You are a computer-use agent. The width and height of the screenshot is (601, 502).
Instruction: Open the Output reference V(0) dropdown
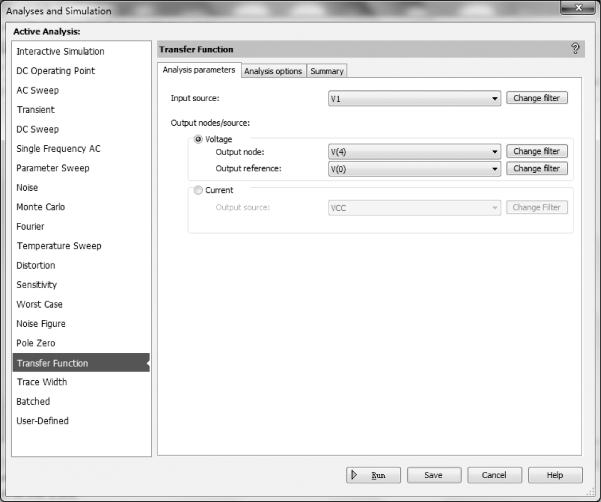(414, 169)
